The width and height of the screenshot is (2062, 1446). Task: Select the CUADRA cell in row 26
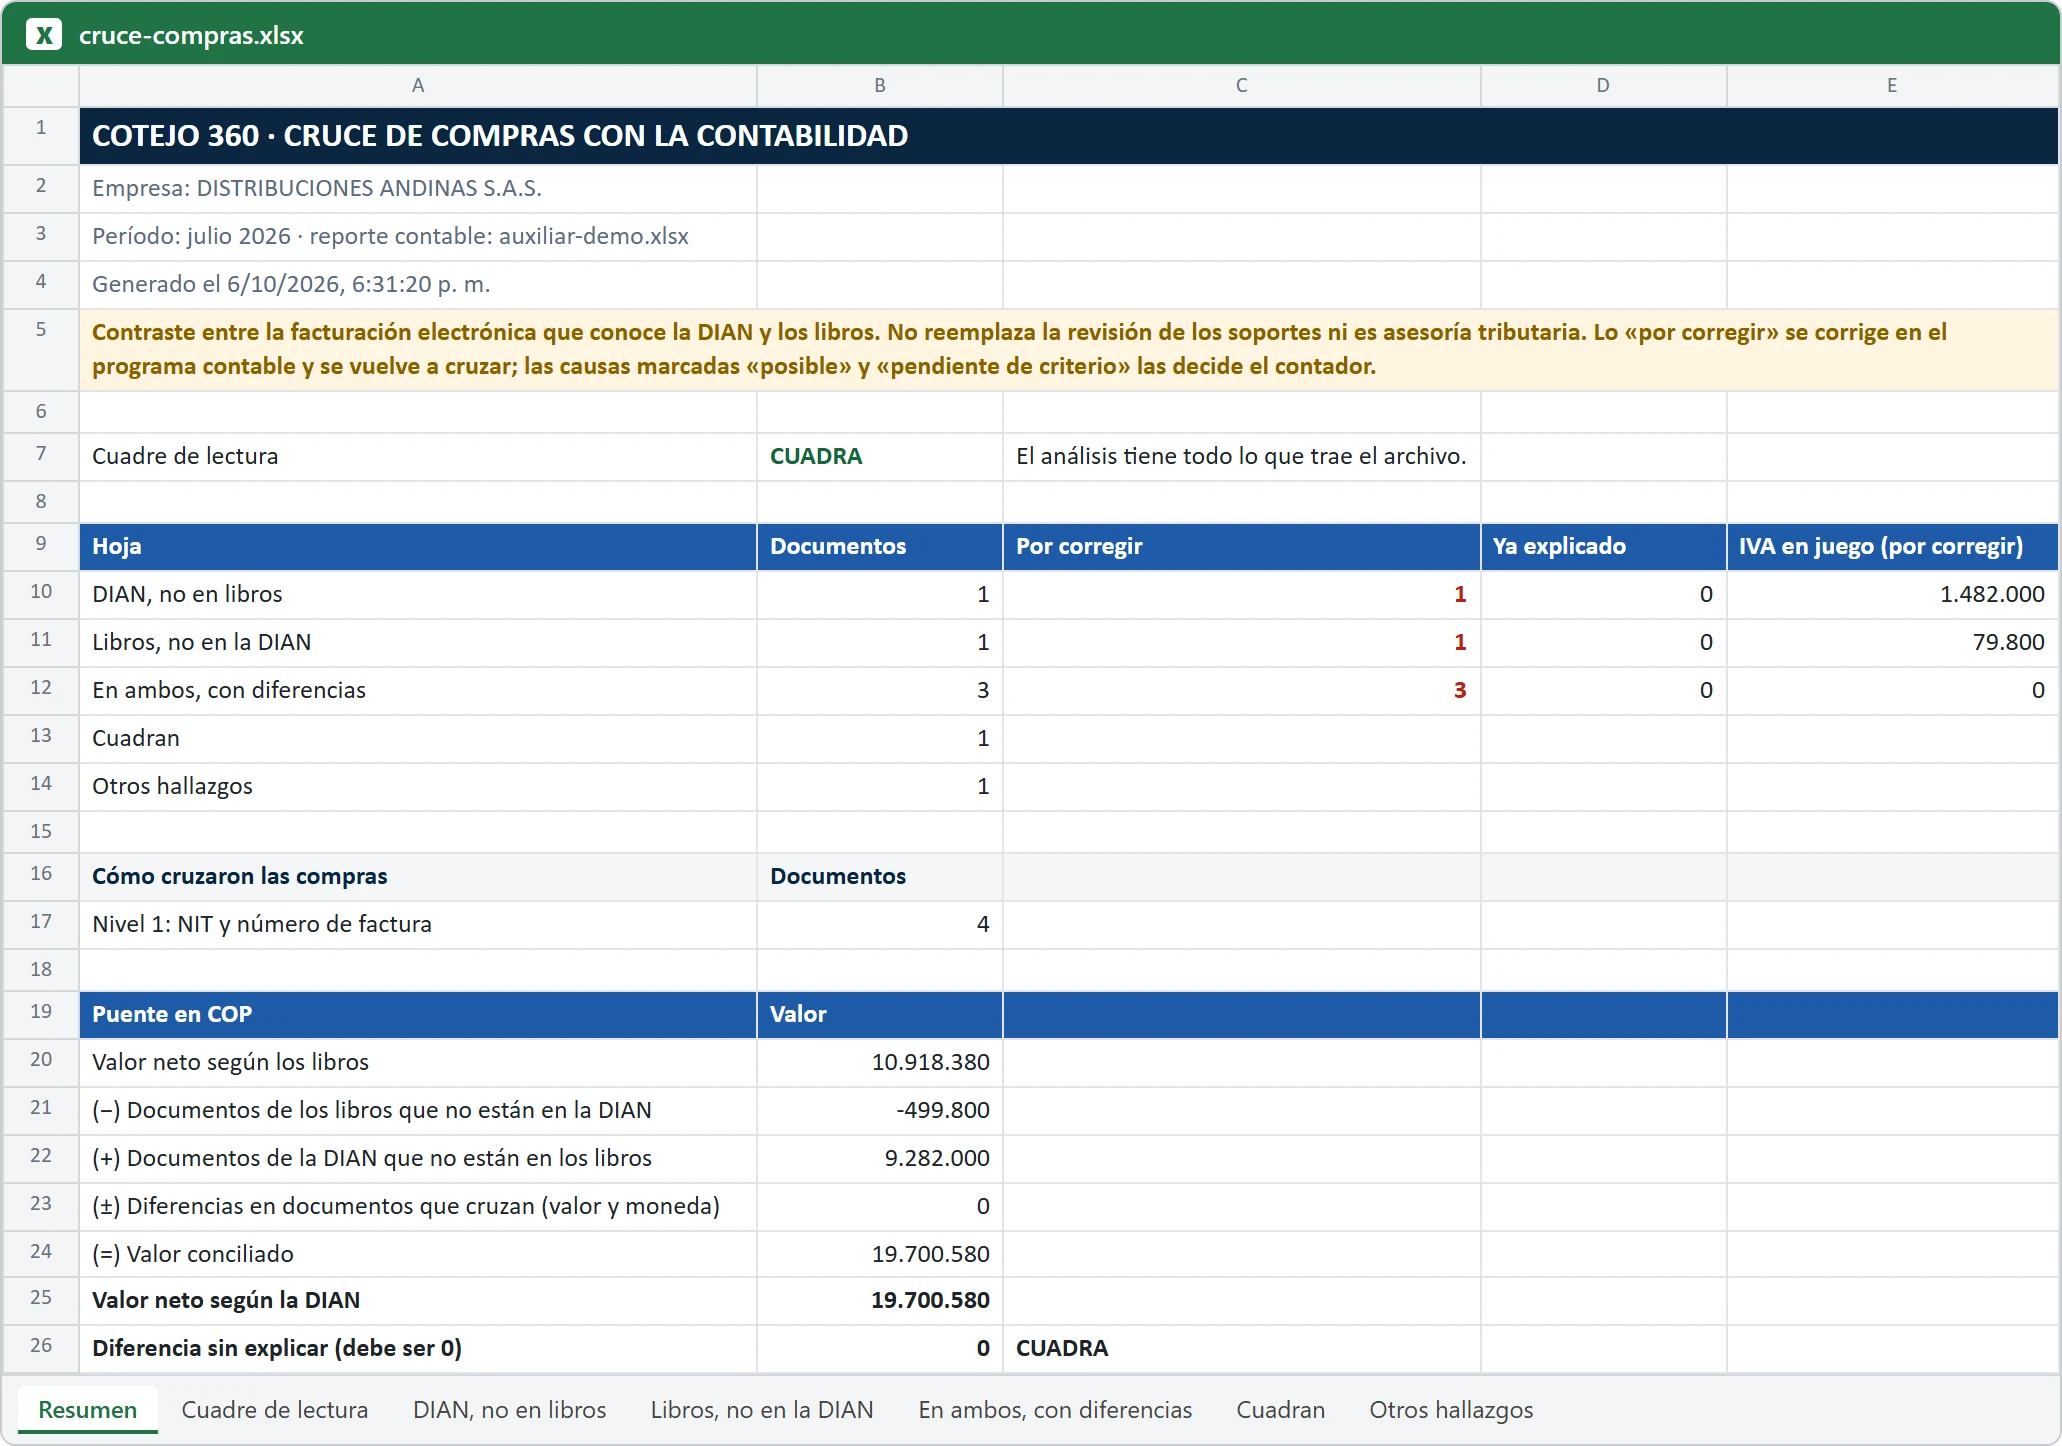(1242, 1348)
